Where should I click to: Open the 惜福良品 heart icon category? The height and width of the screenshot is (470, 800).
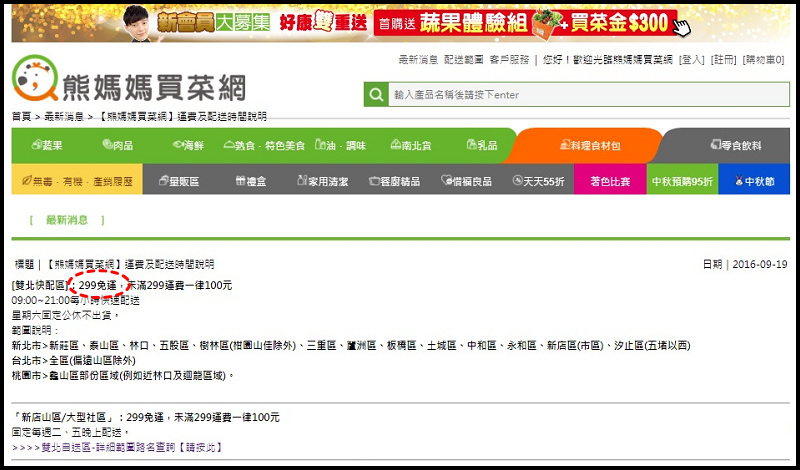click(466, 181)
